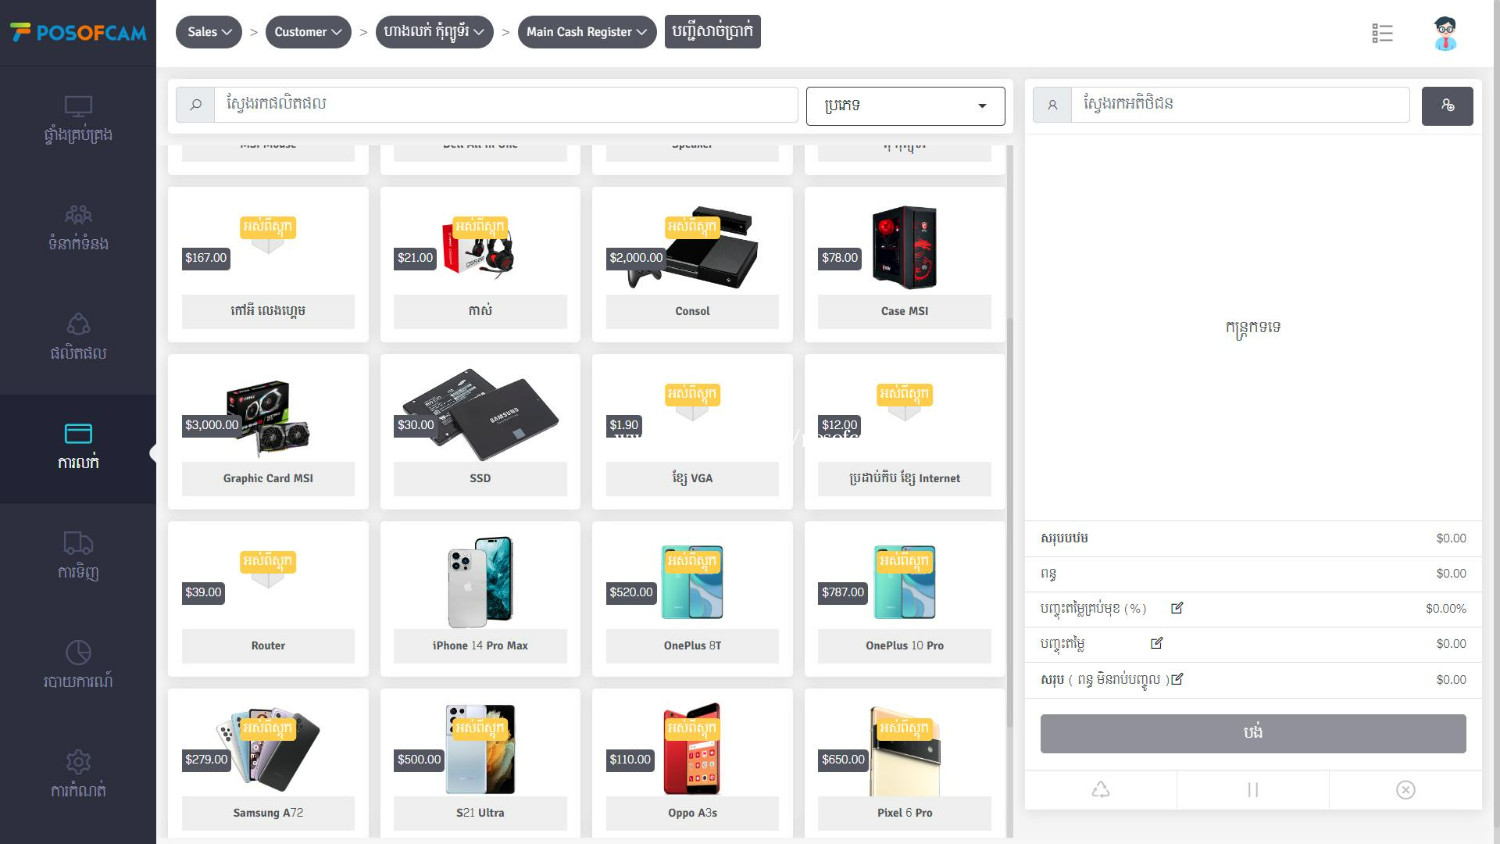
Task: Click the POSOFCAM logo
Action: 78,33
